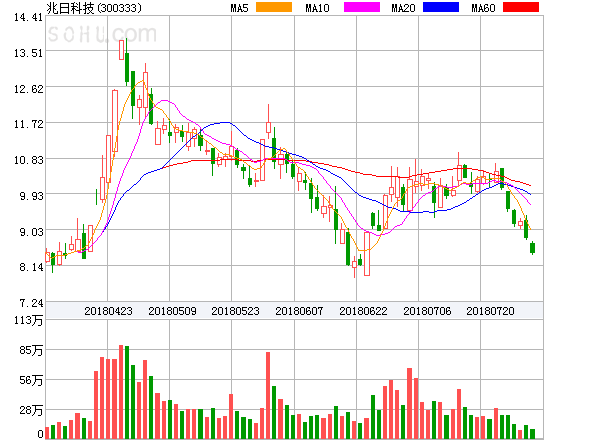The image size is (600, 440).
Task: Click the 20180509 date label
Action: [x=172, y=311]
